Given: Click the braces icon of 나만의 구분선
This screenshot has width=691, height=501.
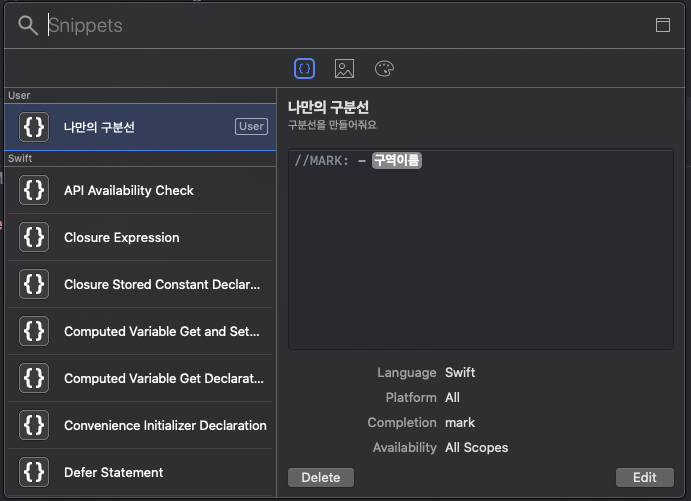Looking at the screenshot, I should point(34,127).
